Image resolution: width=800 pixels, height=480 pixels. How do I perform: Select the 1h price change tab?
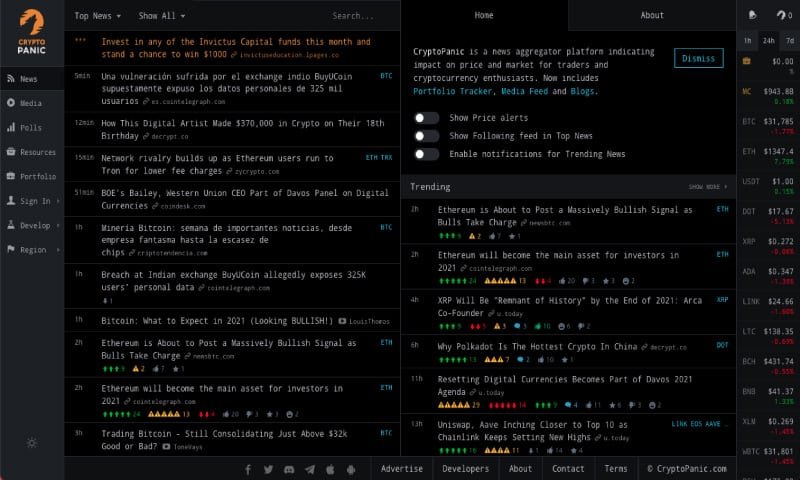coord(747,41)
